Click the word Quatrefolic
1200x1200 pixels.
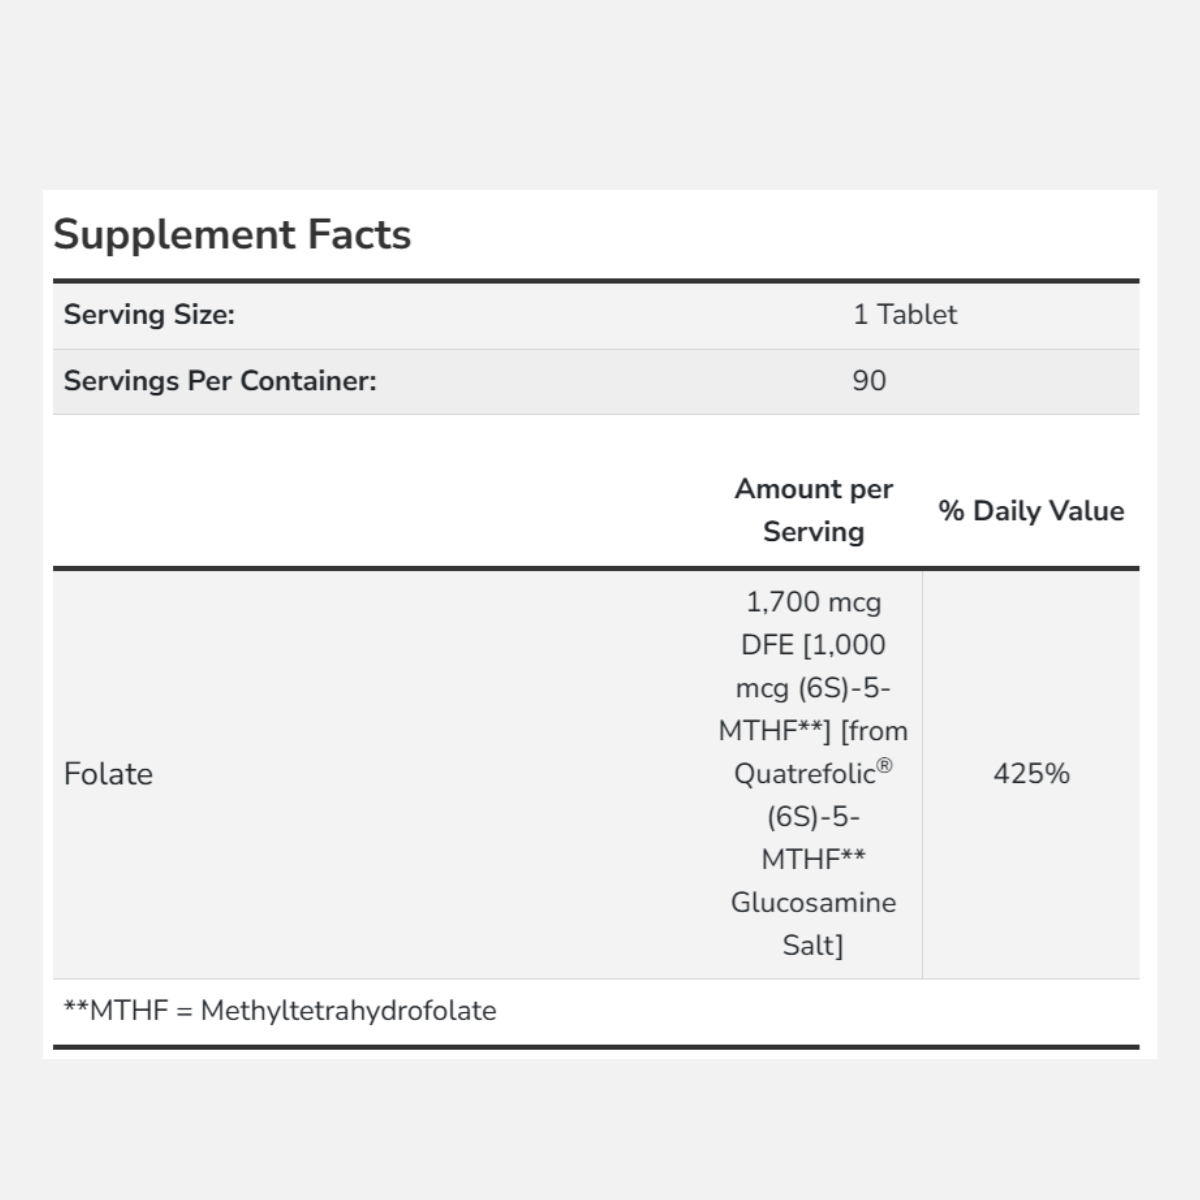[x=805, y=775]
